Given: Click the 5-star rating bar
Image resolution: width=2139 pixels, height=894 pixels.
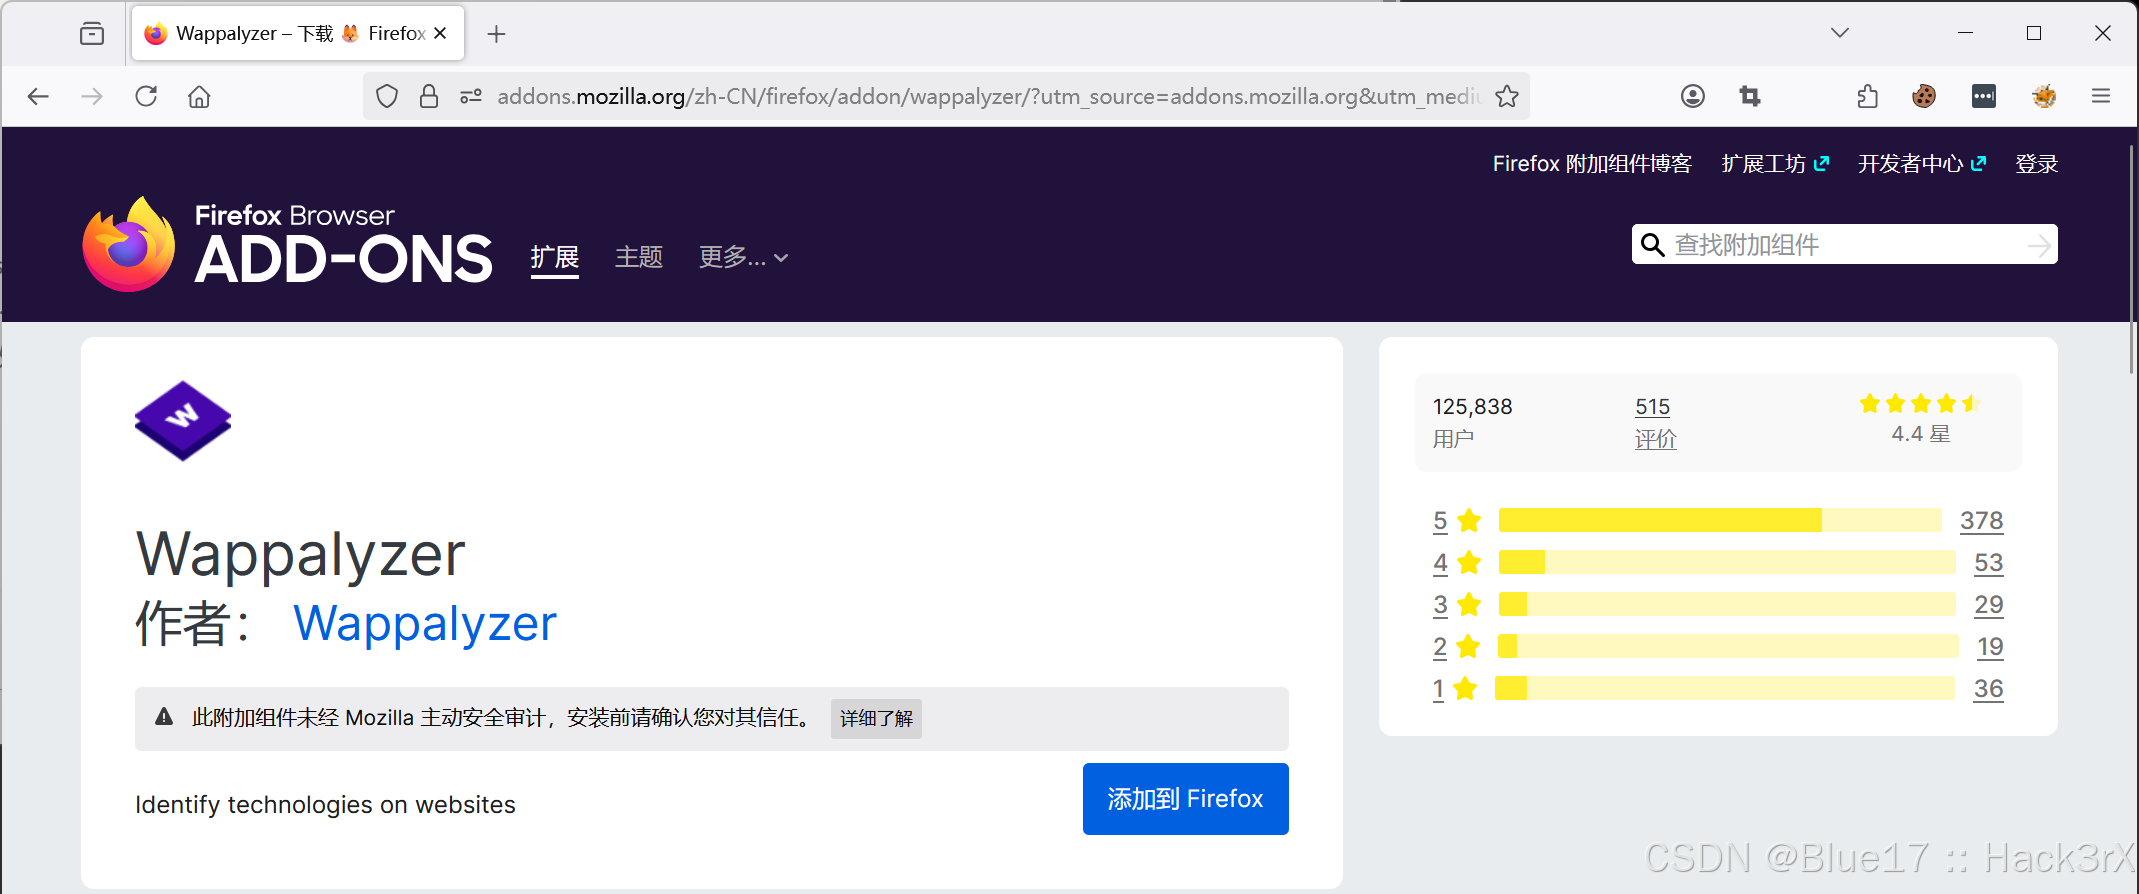Looking at the screenshot, I should pyautogui.click(x=1720, y=520).
